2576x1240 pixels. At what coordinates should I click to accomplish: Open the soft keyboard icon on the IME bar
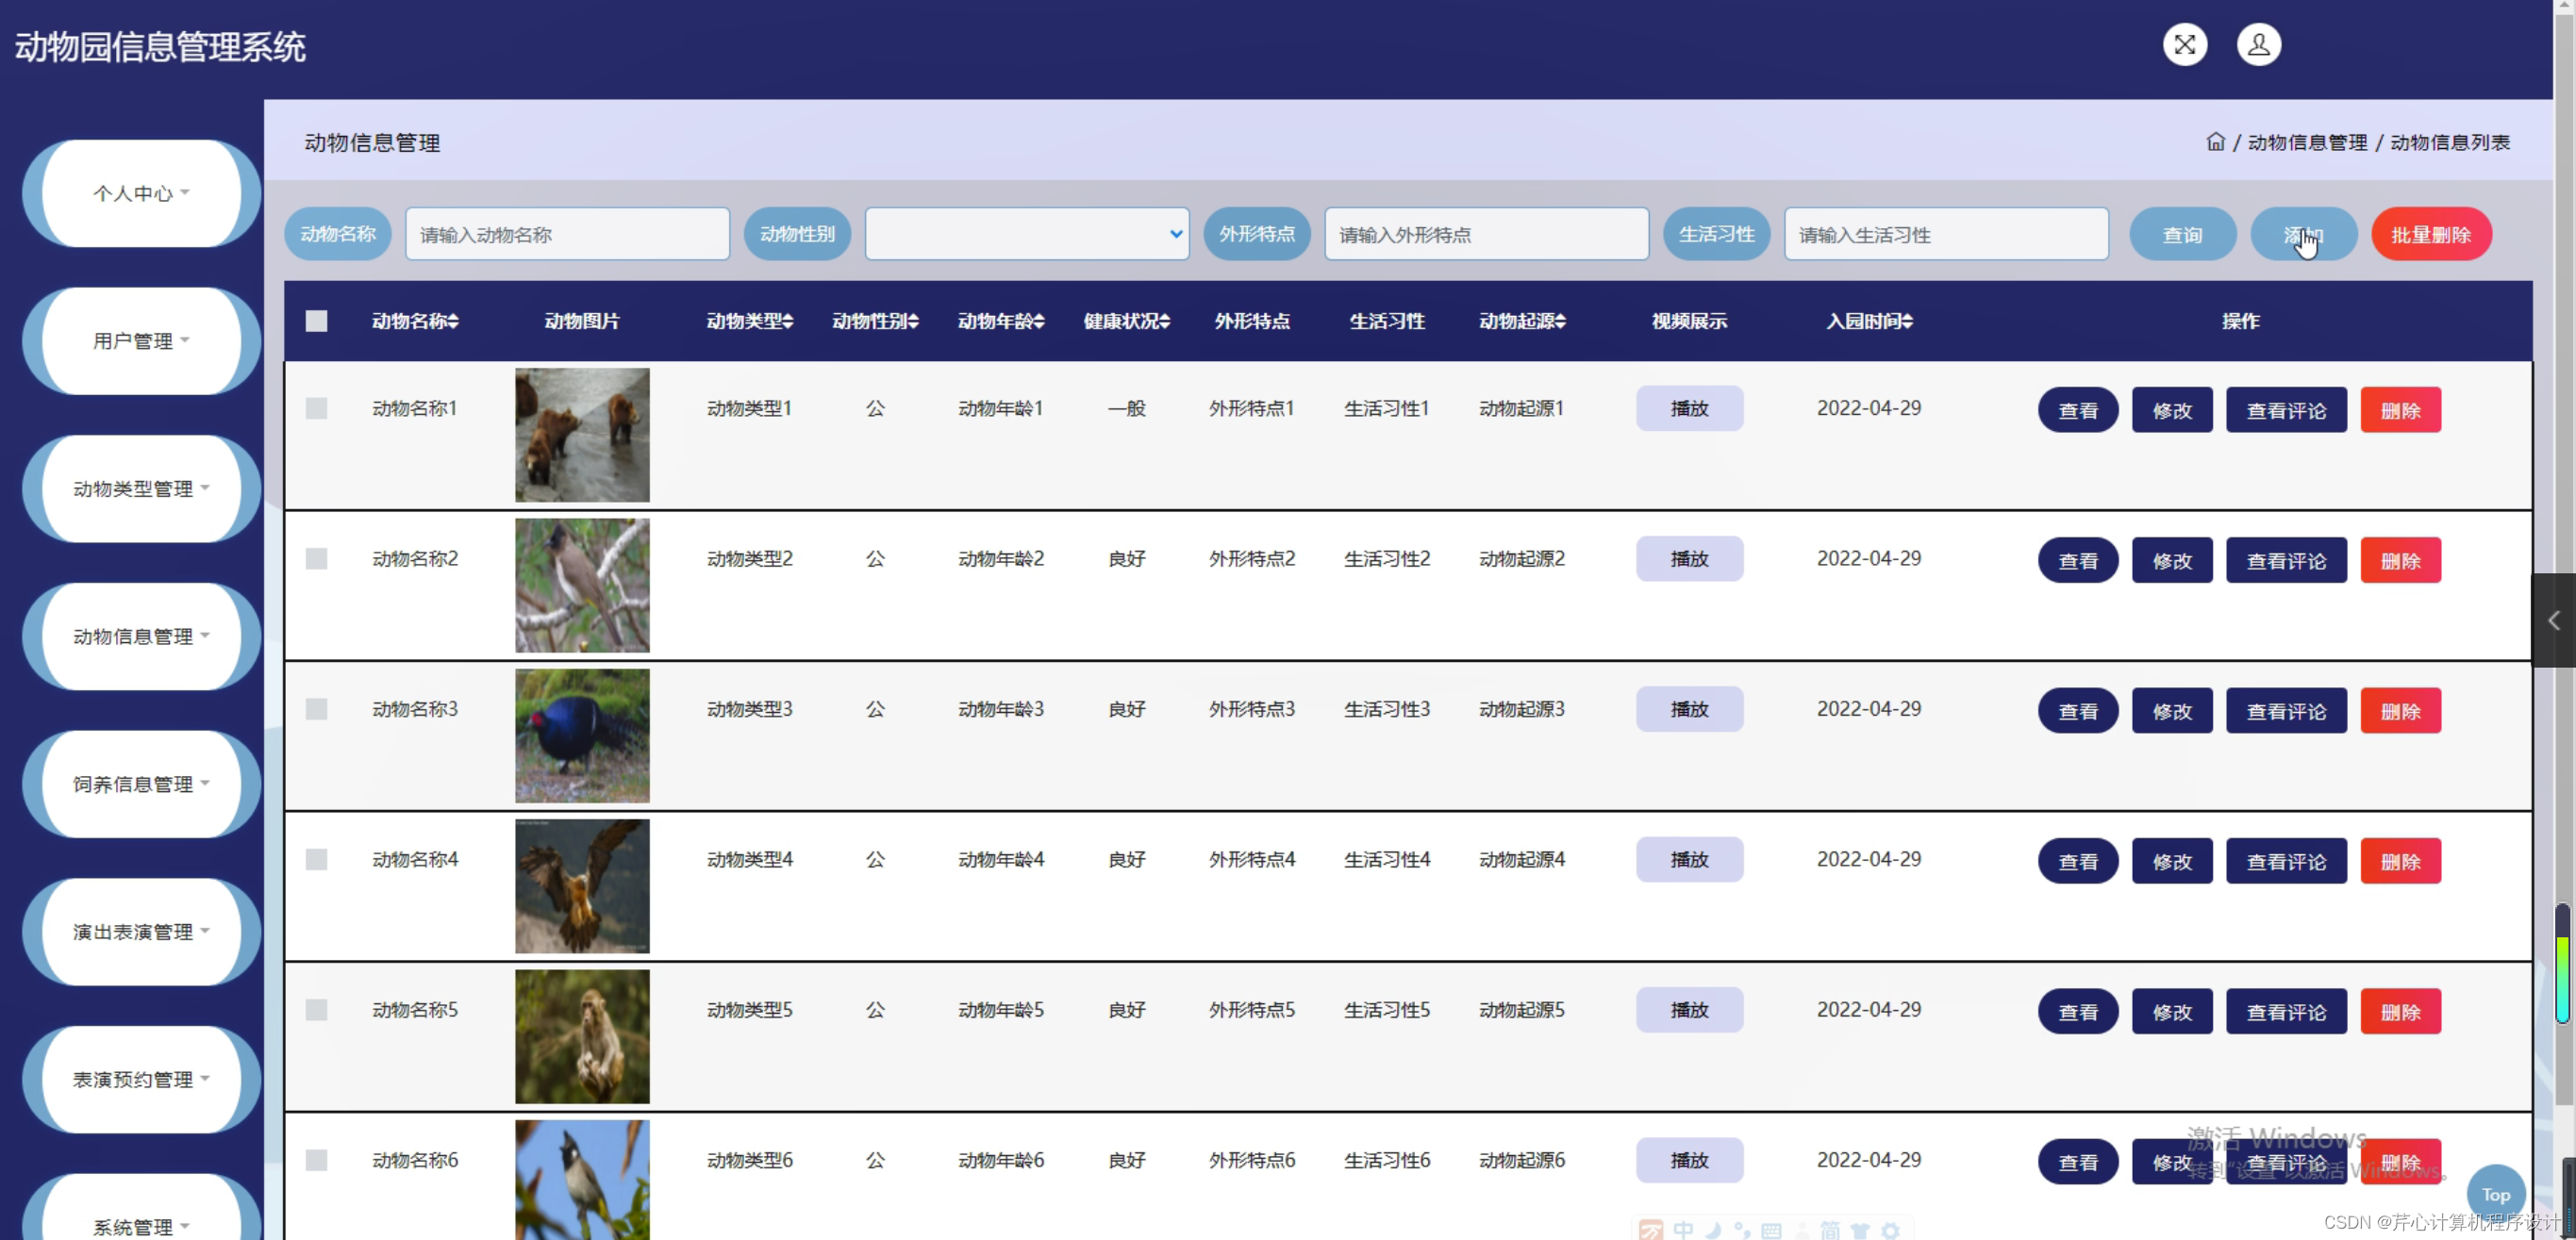pos(1773,1231)
